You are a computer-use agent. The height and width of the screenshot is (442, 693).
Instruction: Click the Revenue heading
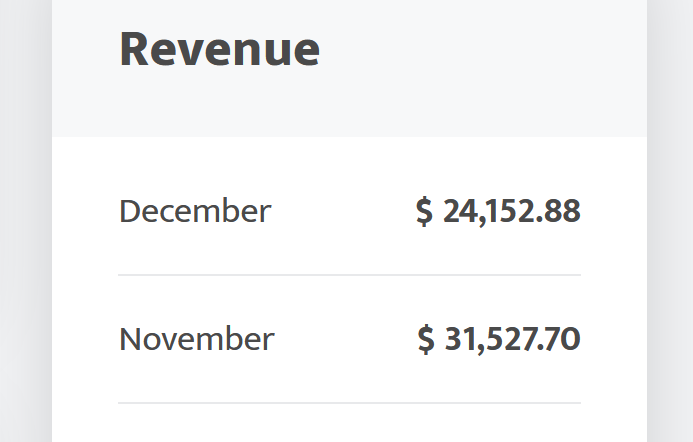219,49
